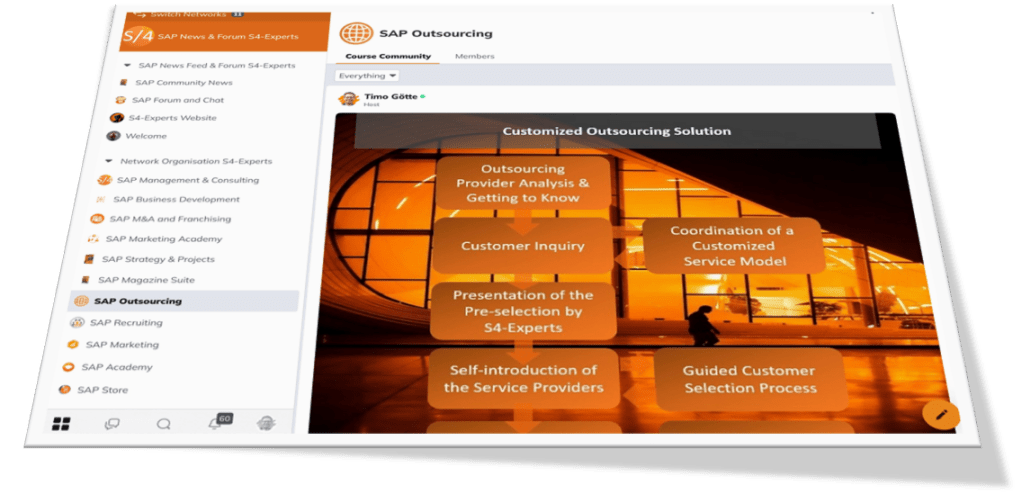The height and width of the screenshot is (495, 1022).
Task: Click the "Coordination of a Customized Service Model" box
Action: coord(732,246)
